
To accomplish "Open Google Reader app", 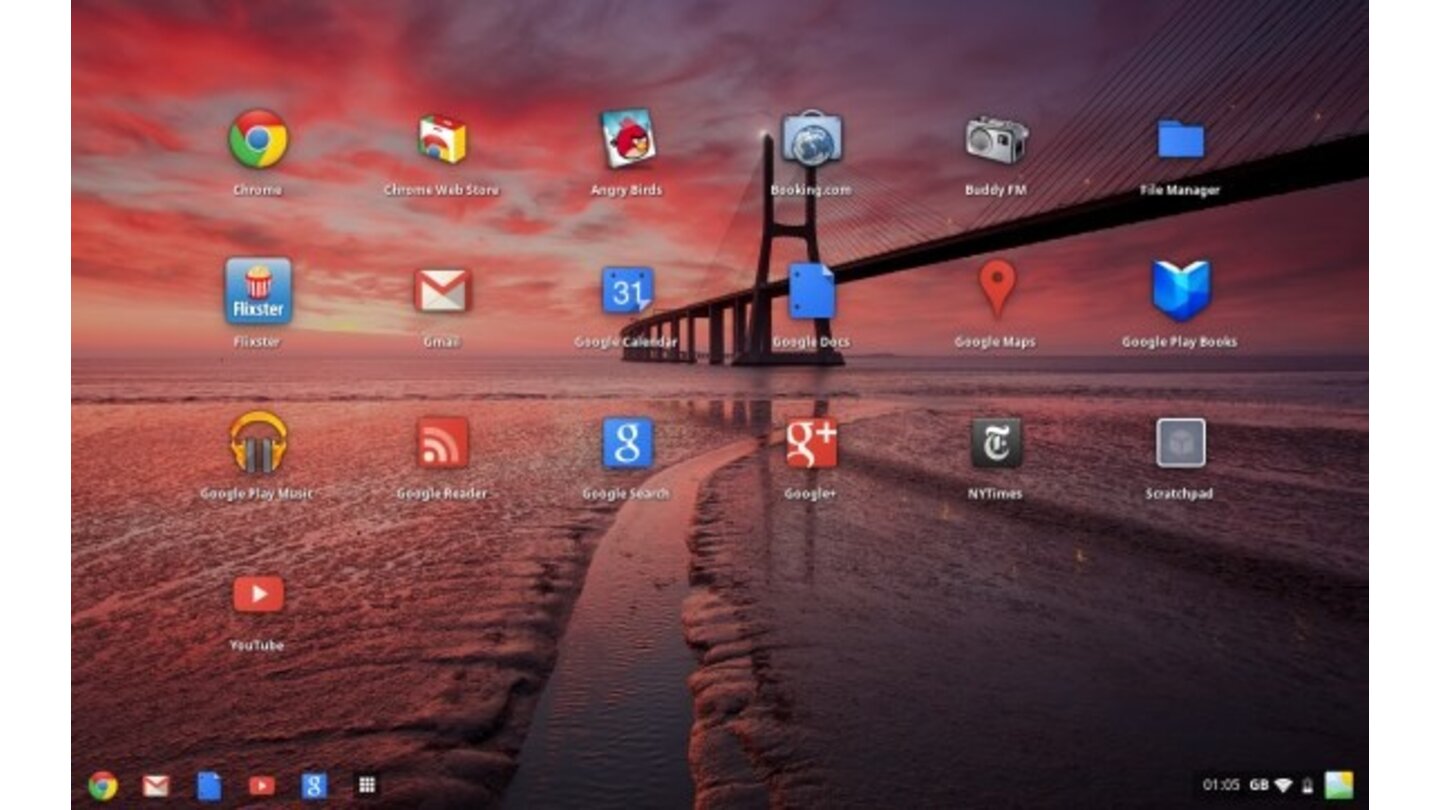I will tap(442, 443).
